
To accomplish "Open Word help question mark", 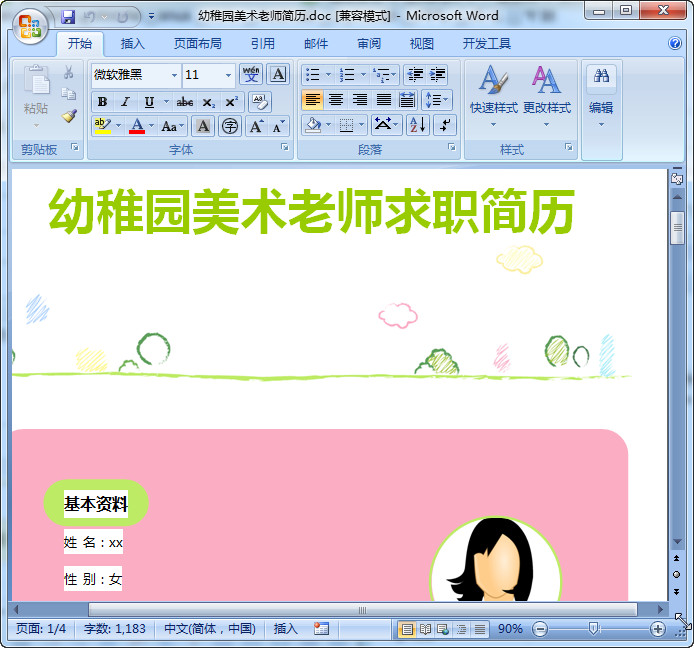I will [x=675, y=43].
